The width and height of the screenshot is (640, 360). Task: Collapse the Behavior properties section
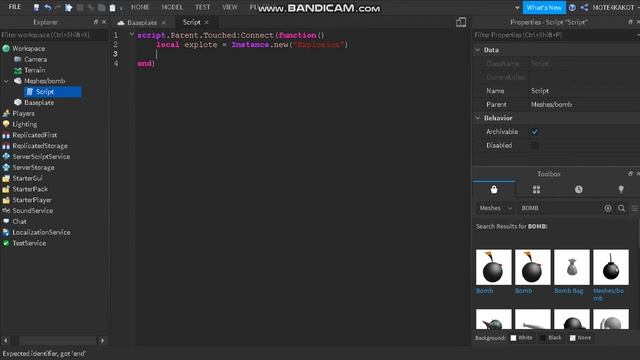click(478, 118)
